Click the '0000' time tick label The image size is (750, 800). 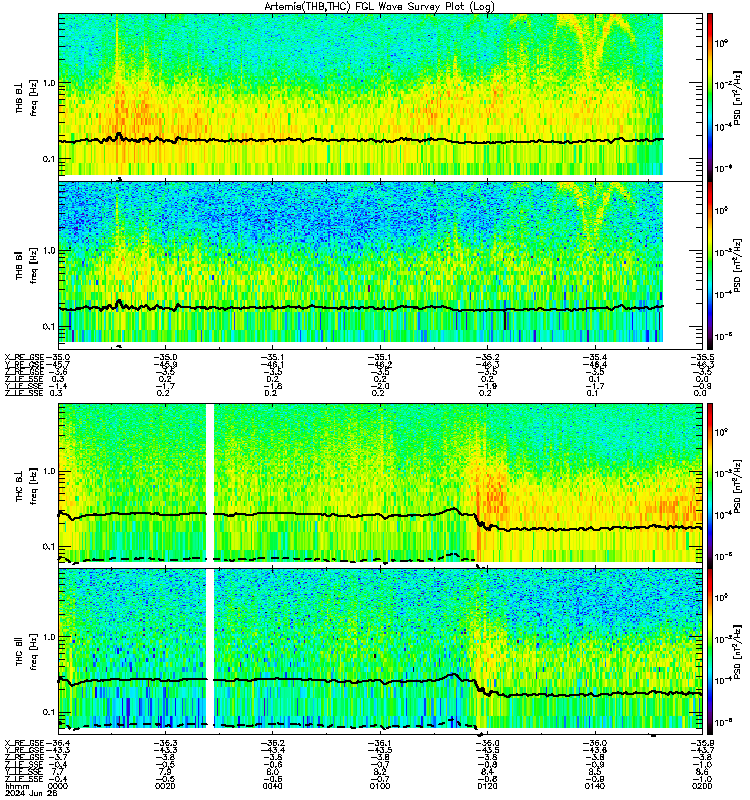(x=57, y=786)
